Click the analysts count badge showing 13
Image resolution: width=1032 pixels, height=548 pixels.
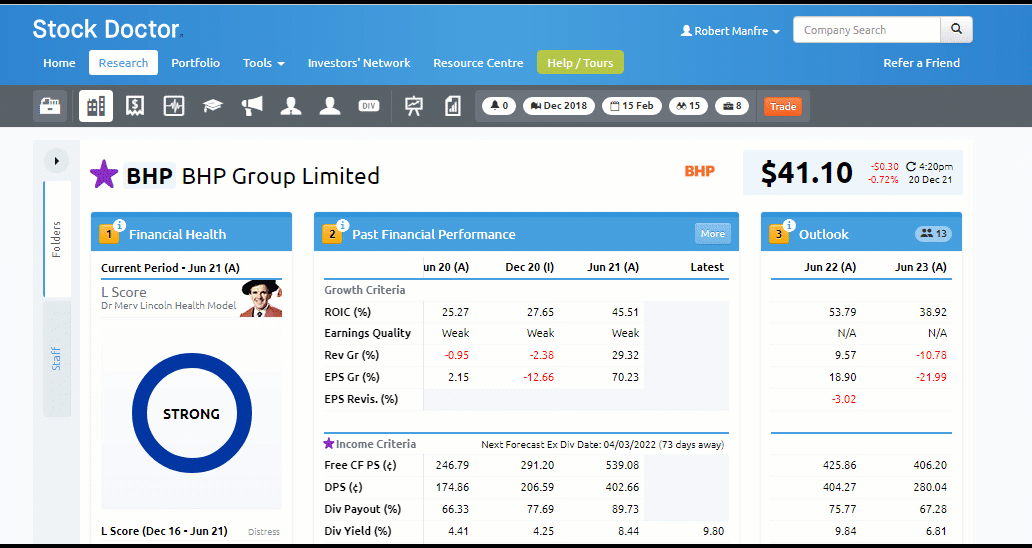933,234
